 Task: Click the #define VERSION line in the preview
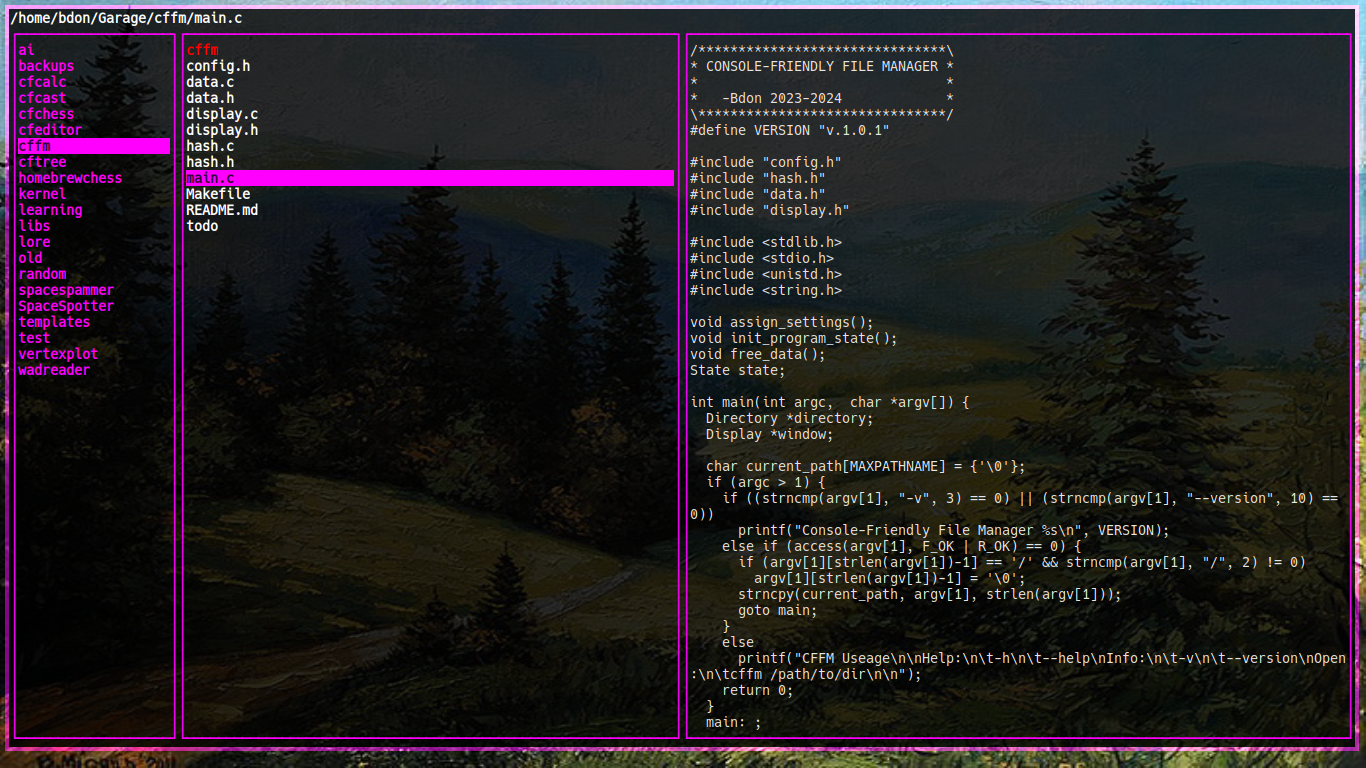point(789,130)
